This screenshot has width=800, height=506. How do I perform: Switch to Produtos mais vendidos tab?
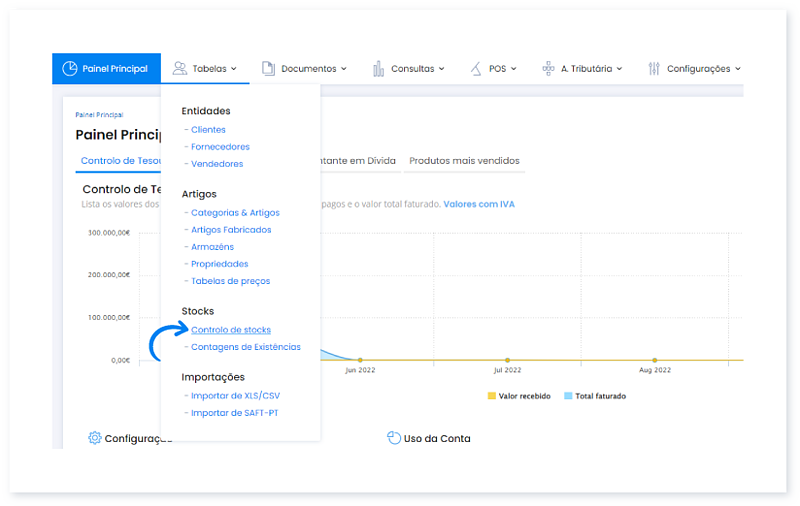pos(464,161)
